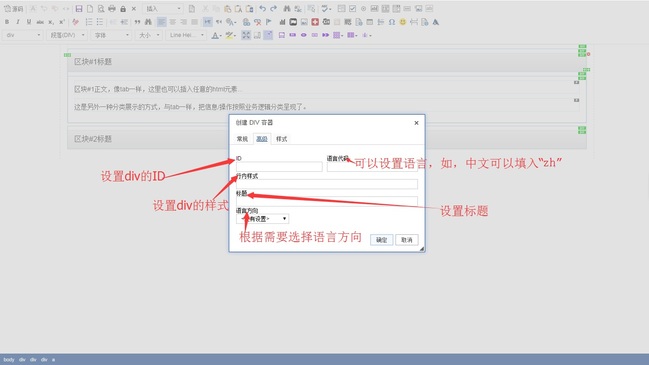
Task: Toggle Align Right
Action: click(183, 22)
